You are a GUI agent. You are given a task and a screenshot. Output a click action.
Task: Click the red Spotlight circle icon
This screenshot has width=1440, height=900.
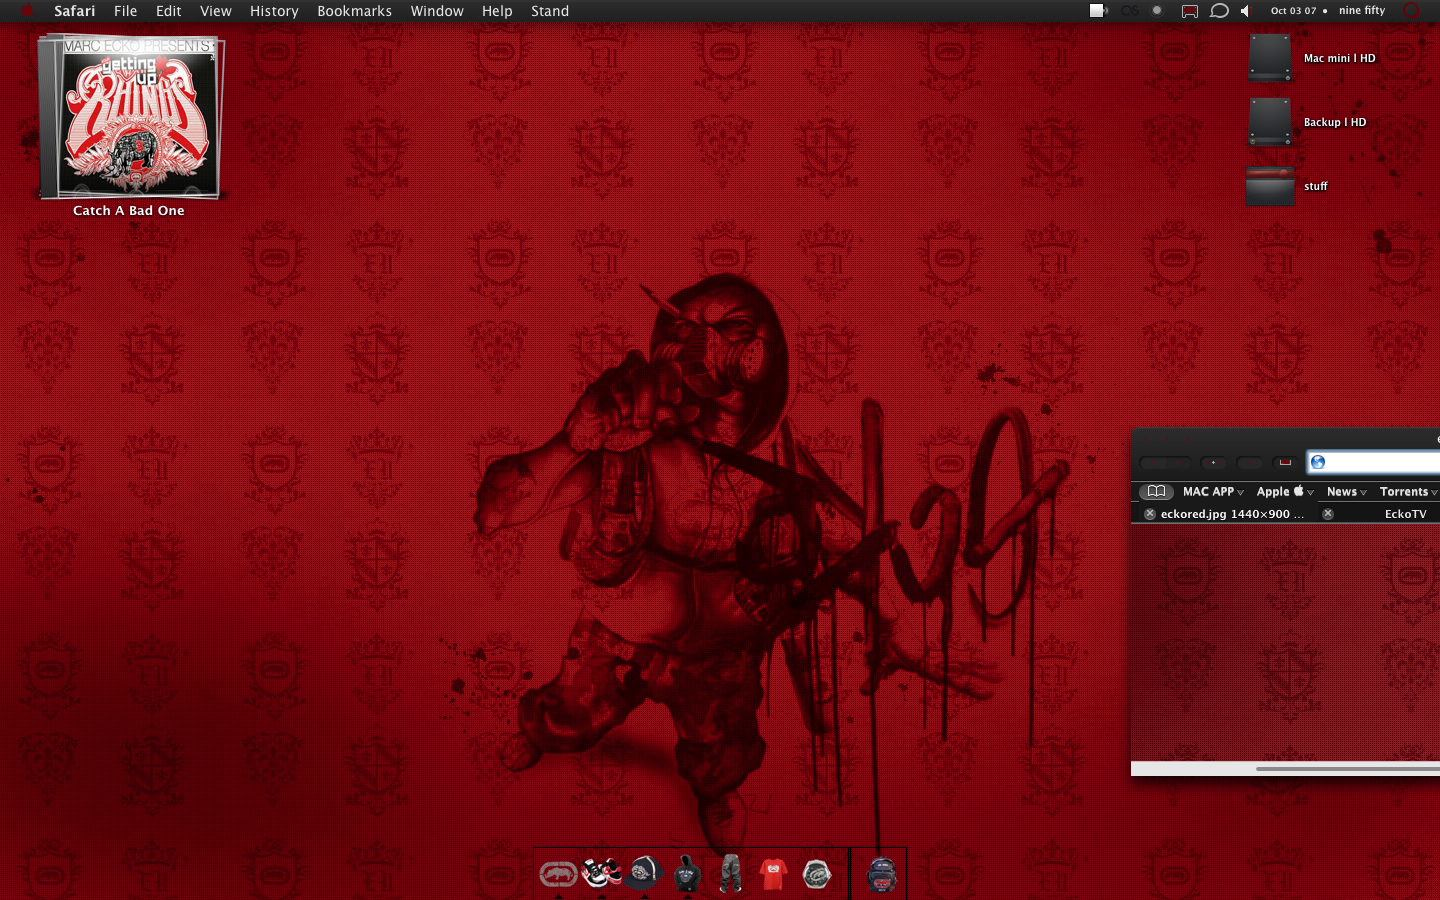(x=1412, y=11)
